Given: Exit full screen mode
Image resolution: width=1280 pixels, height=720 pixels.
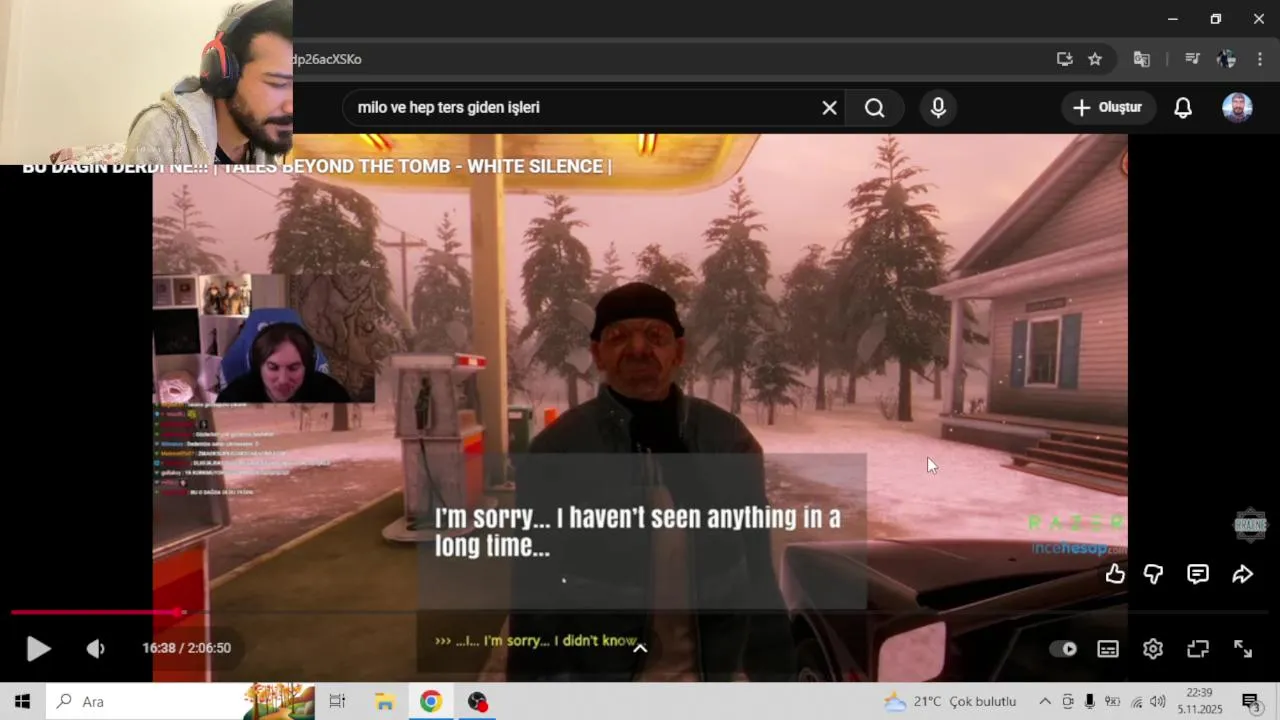Looking at the screenshot, I should (1243, 648).
